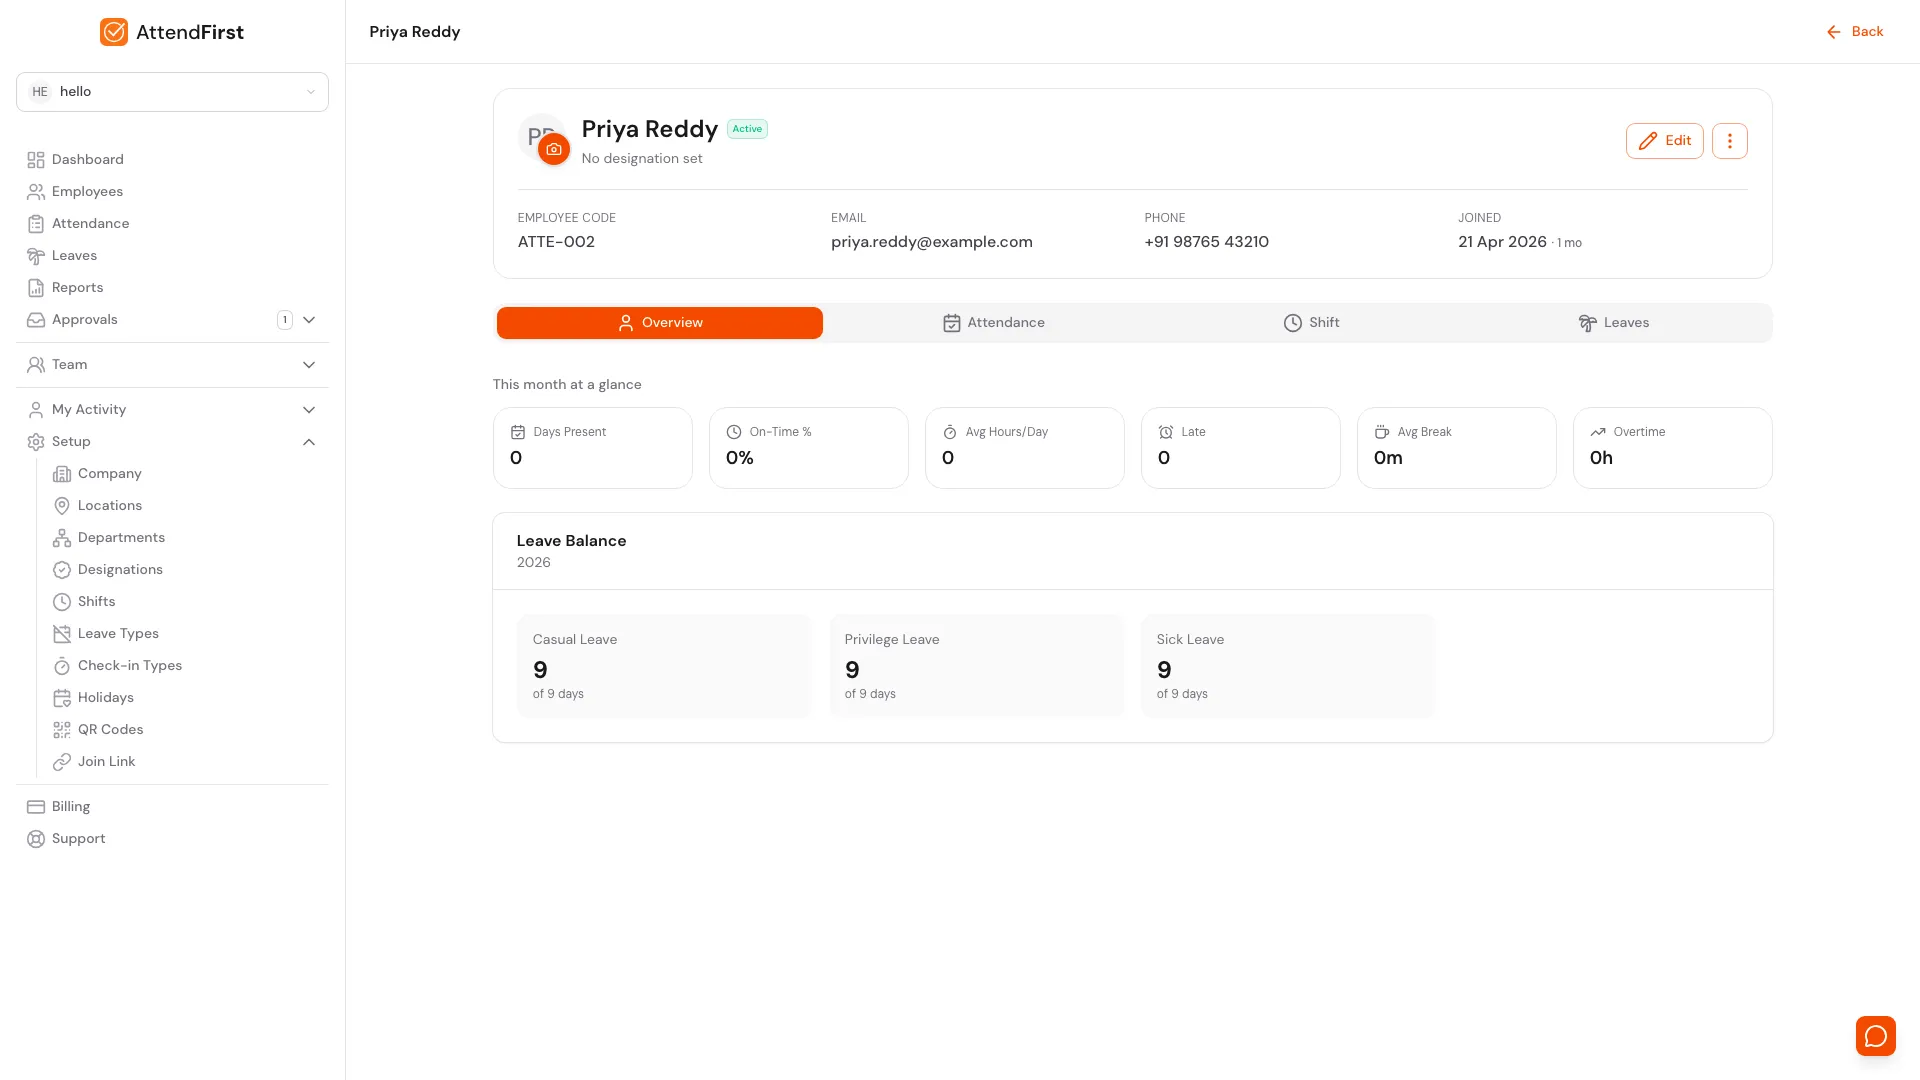Switch to the Attendance tab
Viewport: 1920px width, 1080px height.
(x=993, y=323)
